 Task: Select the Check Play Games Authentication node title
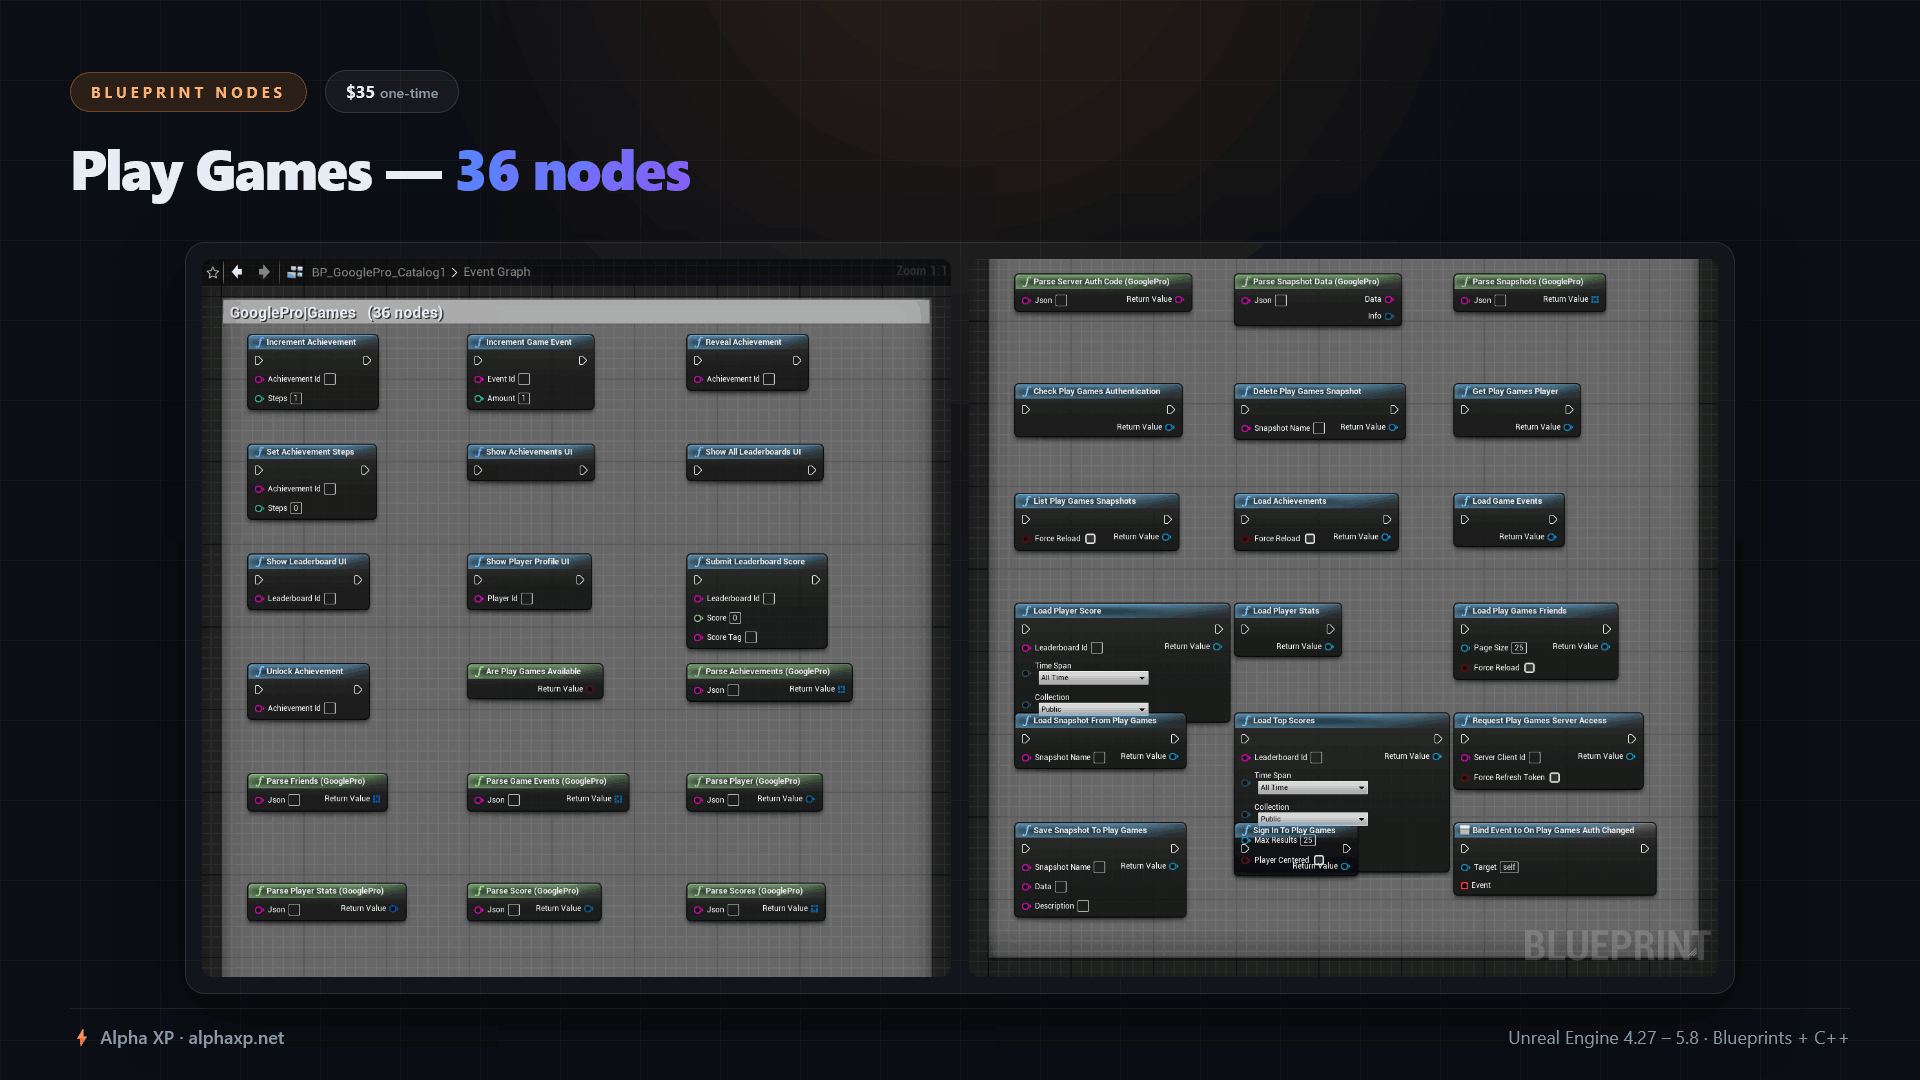pos(1096,391)
